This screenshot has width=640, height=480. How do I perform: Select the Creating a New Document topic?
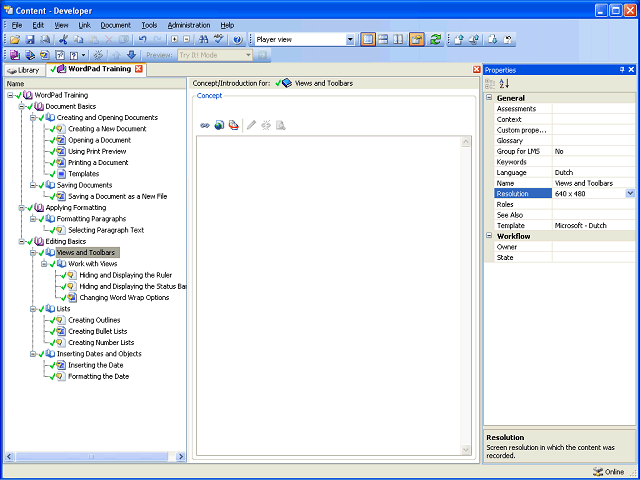pos(107,129)
